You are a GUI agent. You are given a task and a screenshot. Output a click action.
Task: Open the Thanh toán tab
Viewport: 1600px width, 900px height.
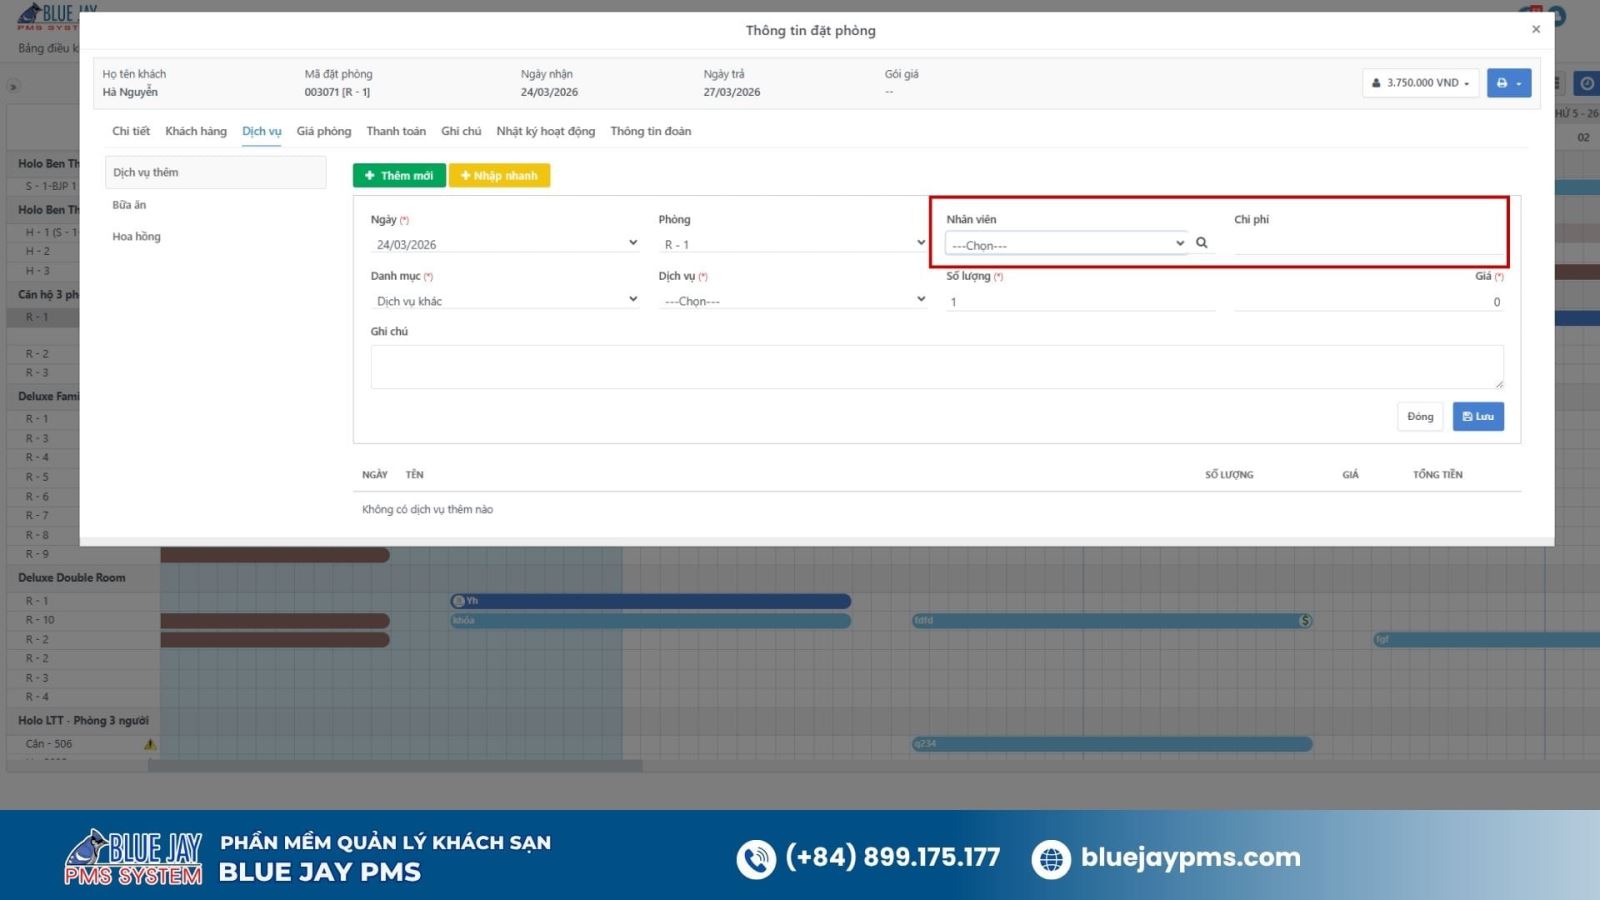click(396, 131)
